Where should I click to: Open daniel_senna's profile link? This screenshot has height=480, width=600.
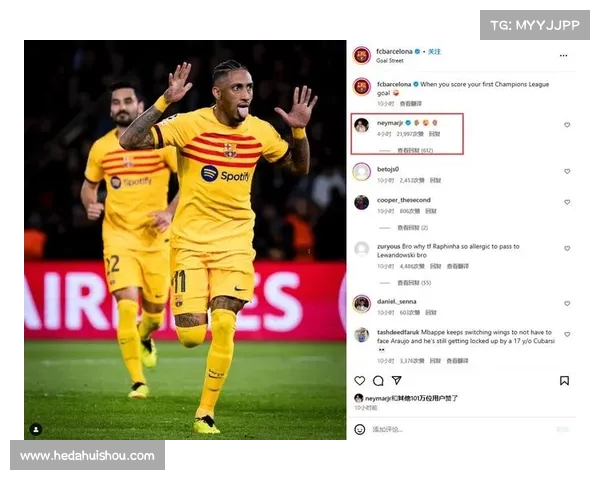(x=396, y=302)
